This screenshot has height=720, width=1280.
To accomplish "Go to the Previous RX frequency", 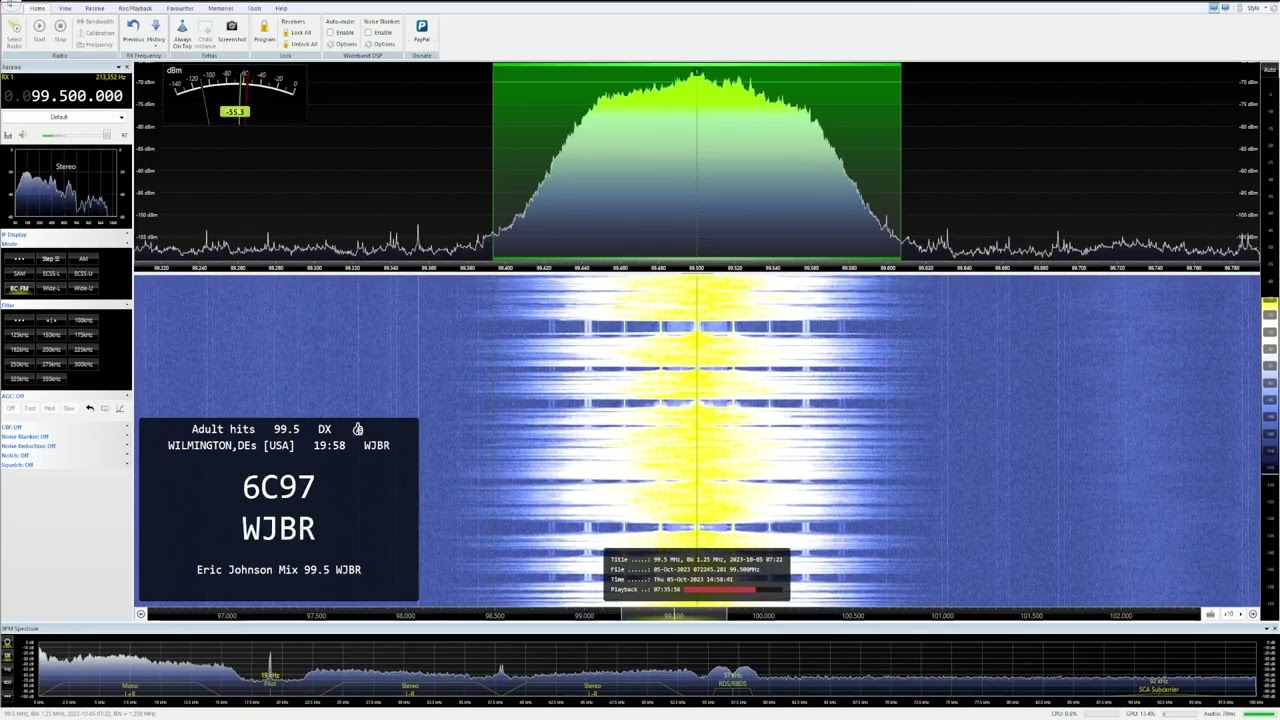I will tap(133, 31).
